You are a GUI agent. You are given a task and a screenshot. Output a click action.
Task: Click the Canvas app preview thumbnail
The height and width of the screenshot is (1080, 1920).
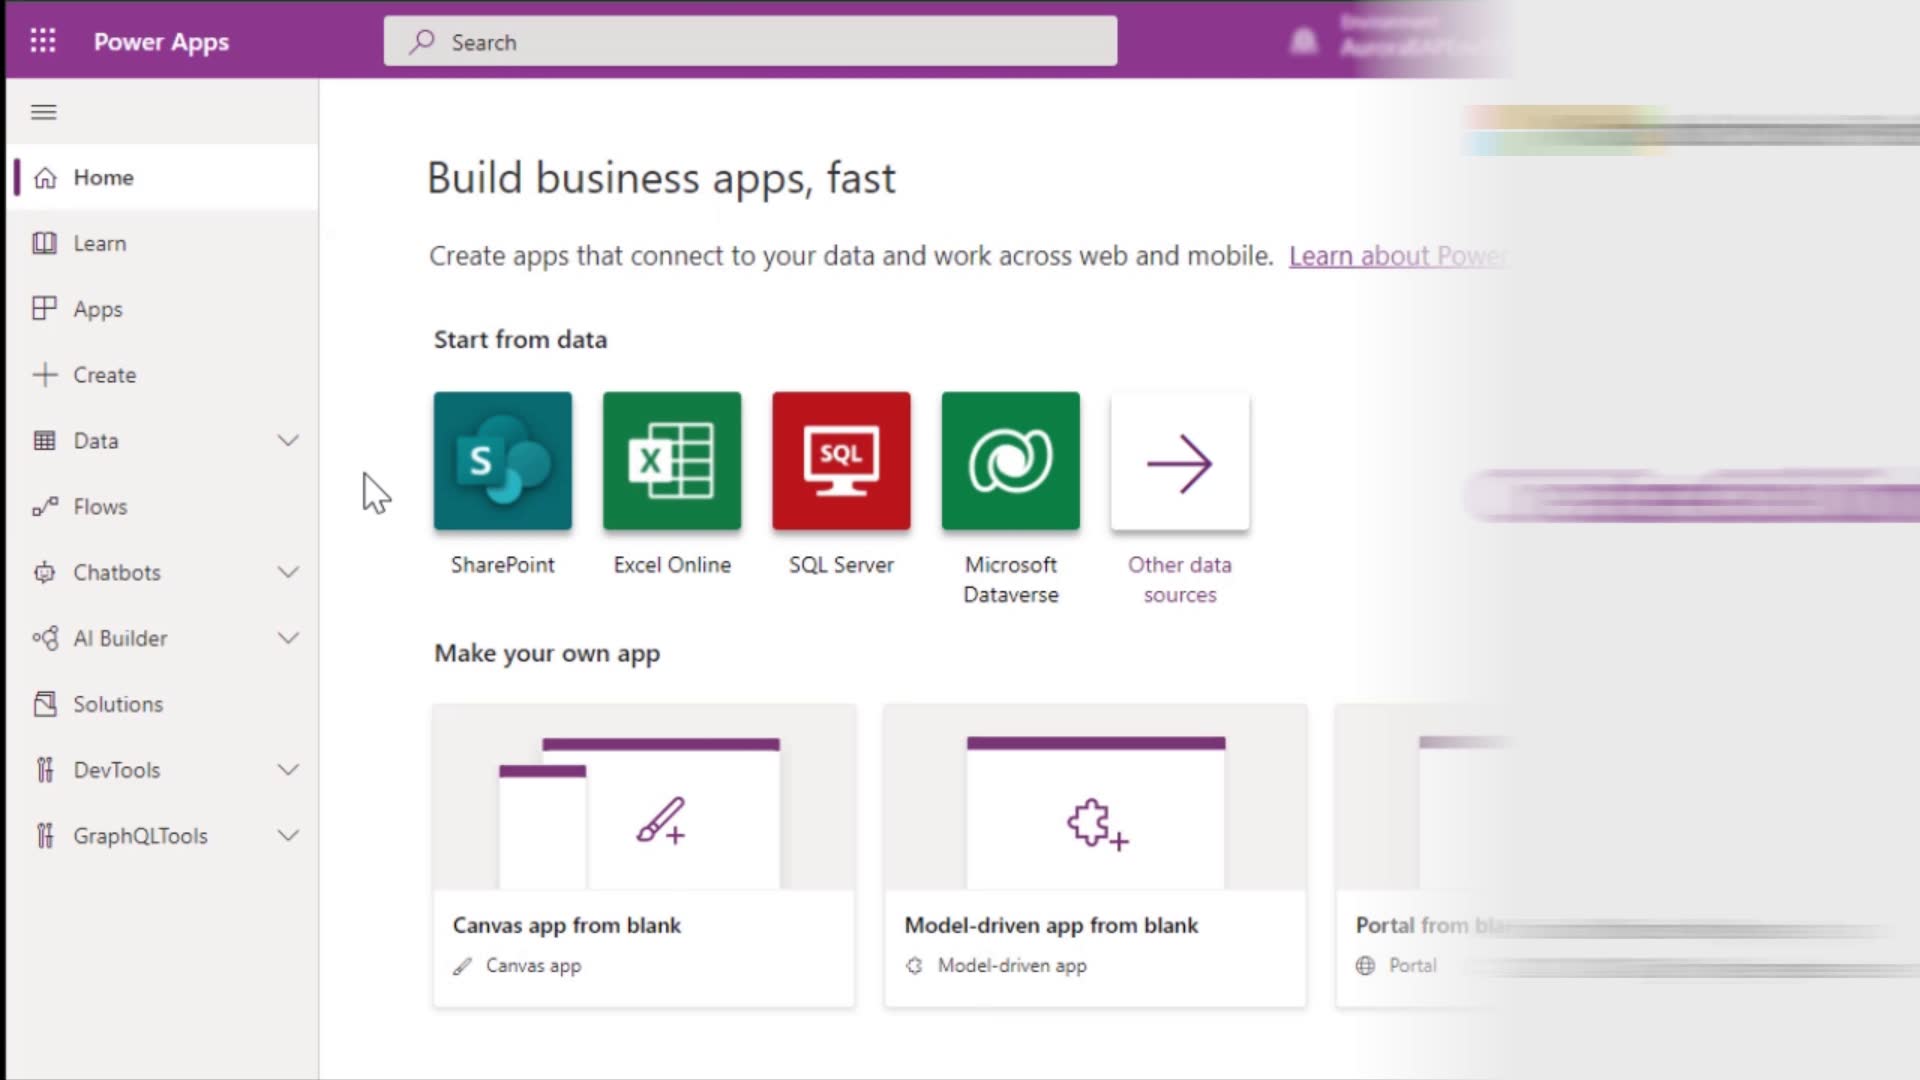(x=643, y=797)
